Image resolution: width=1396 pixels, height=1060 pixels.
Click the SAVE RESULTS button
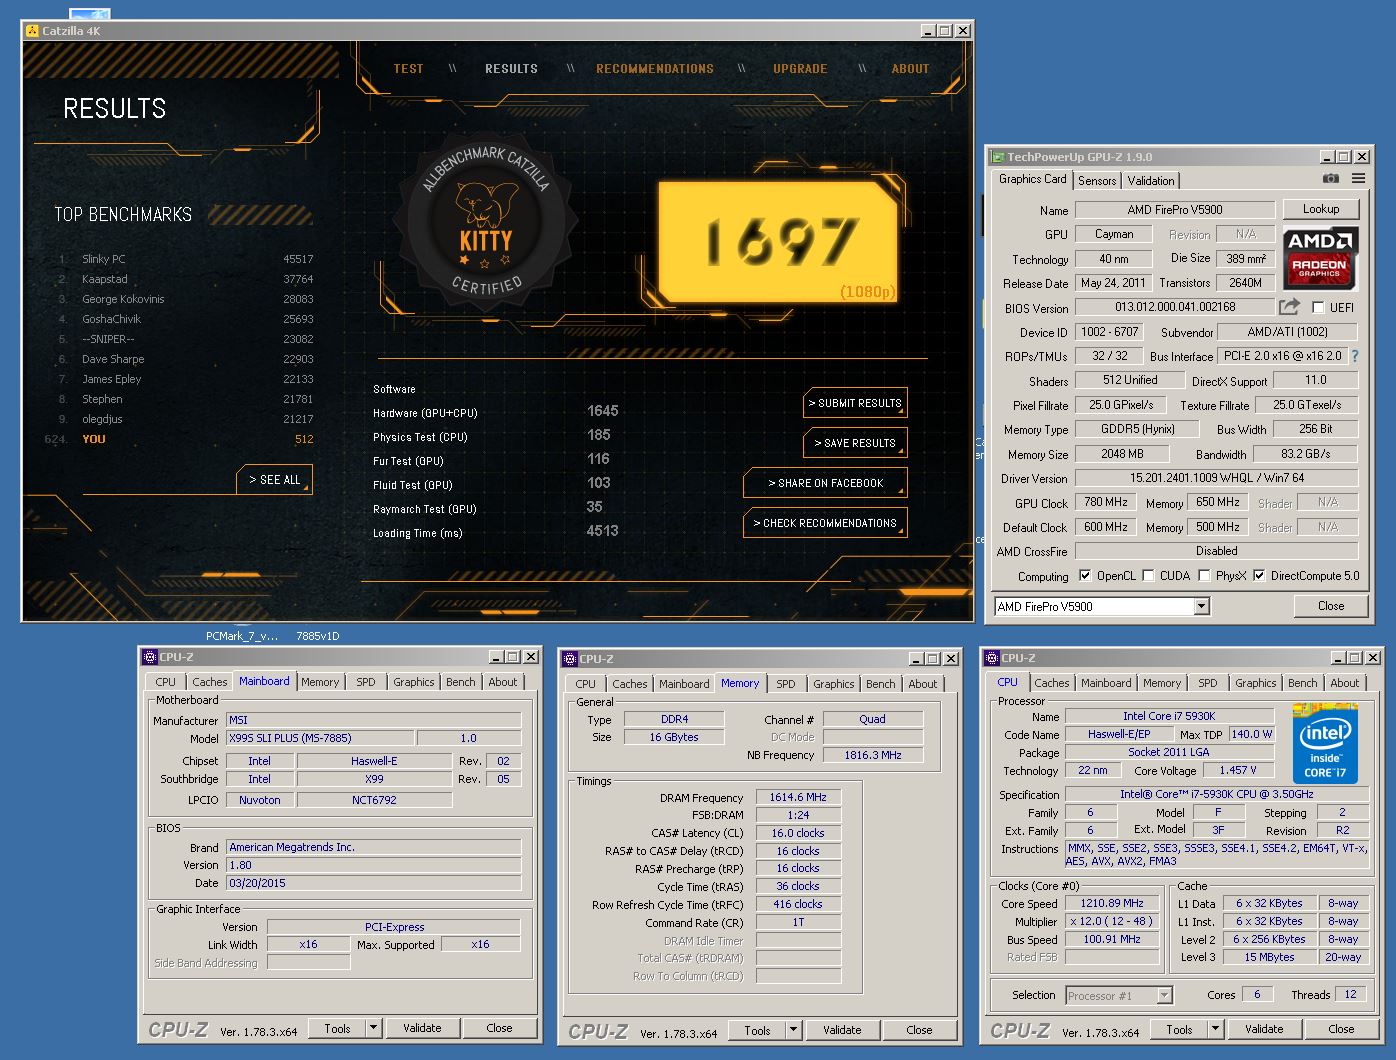coord(855,443)
